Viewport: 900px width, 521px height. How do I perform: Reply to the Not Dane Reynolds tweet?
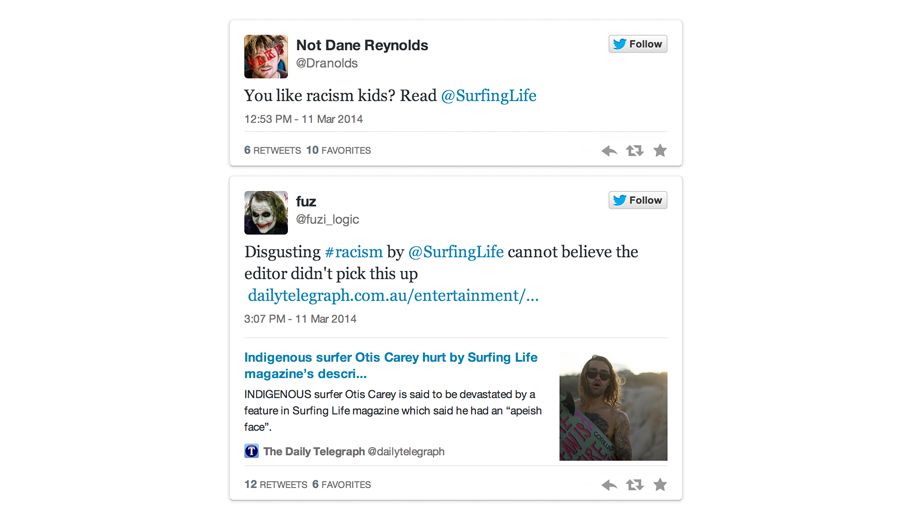coord(609,151)
